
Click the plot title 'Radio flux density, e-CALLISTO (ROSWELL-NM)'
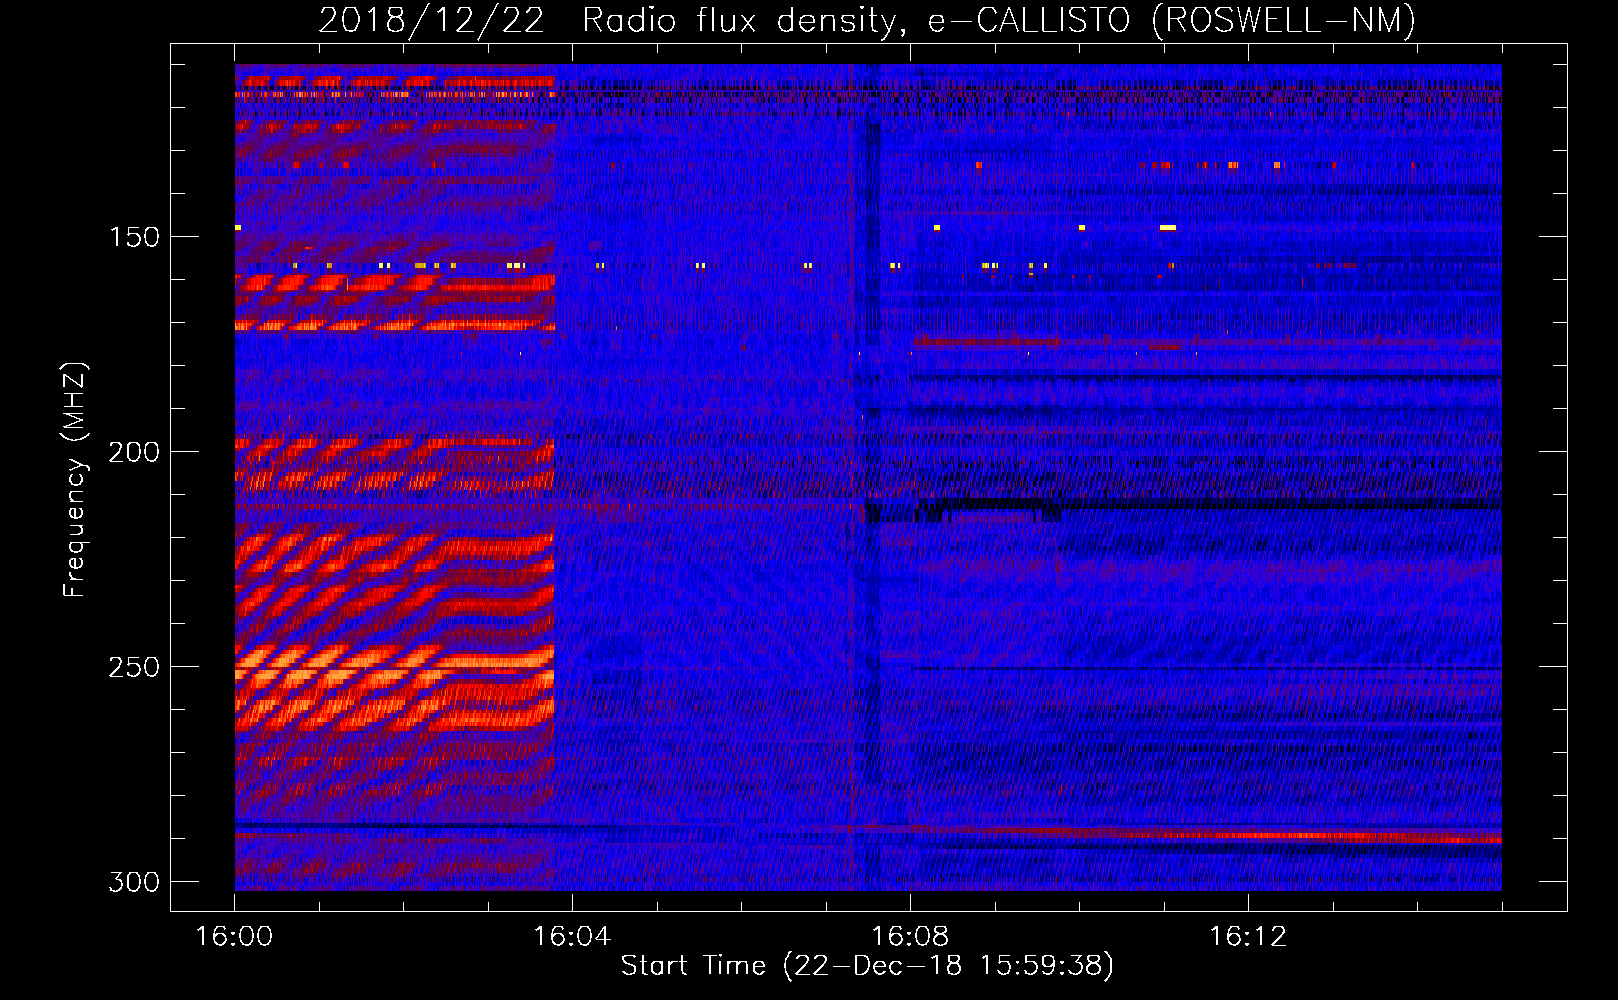(999, 21)
